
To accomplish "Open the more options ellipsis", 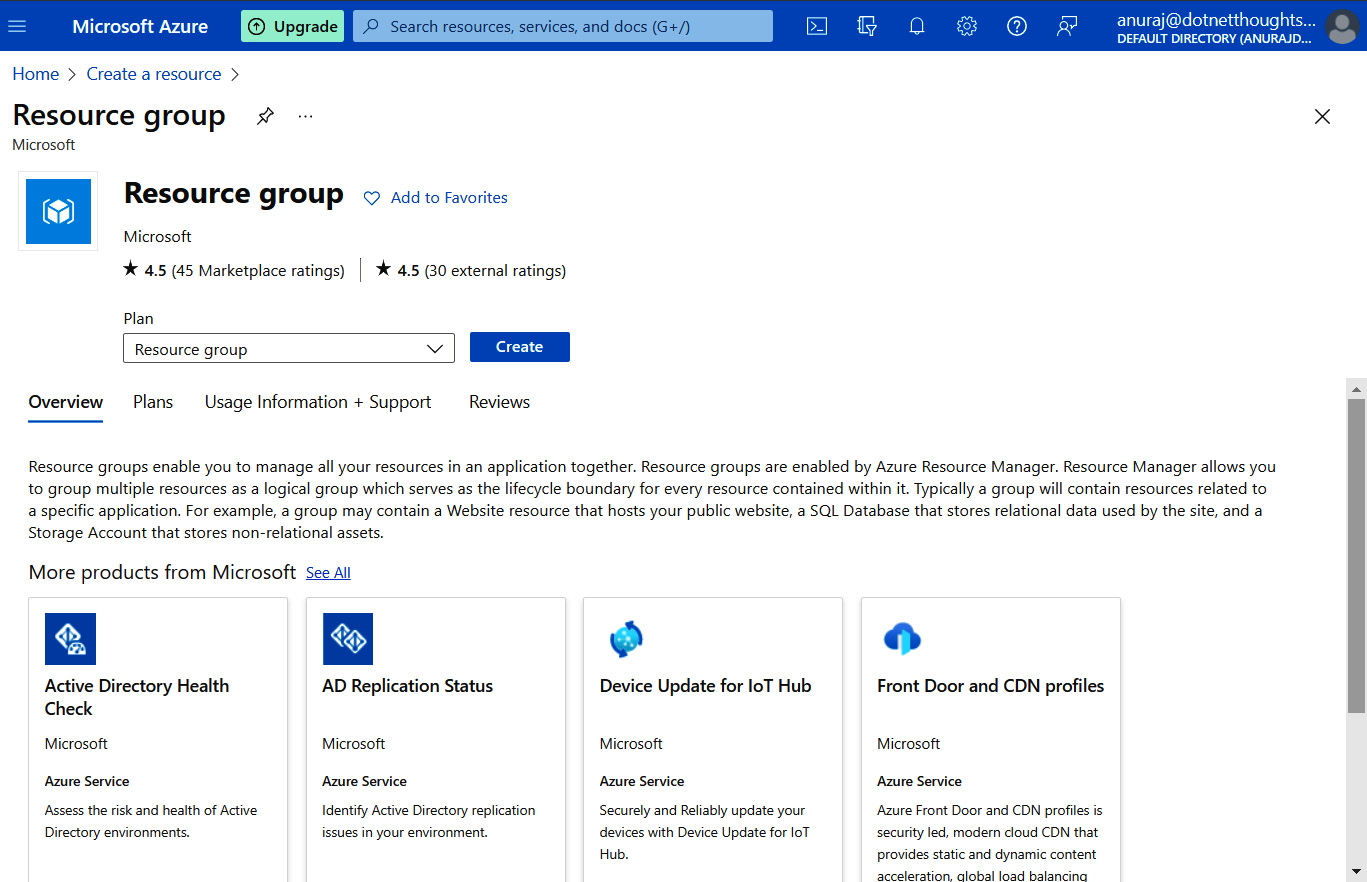I will tap(306, 116).
